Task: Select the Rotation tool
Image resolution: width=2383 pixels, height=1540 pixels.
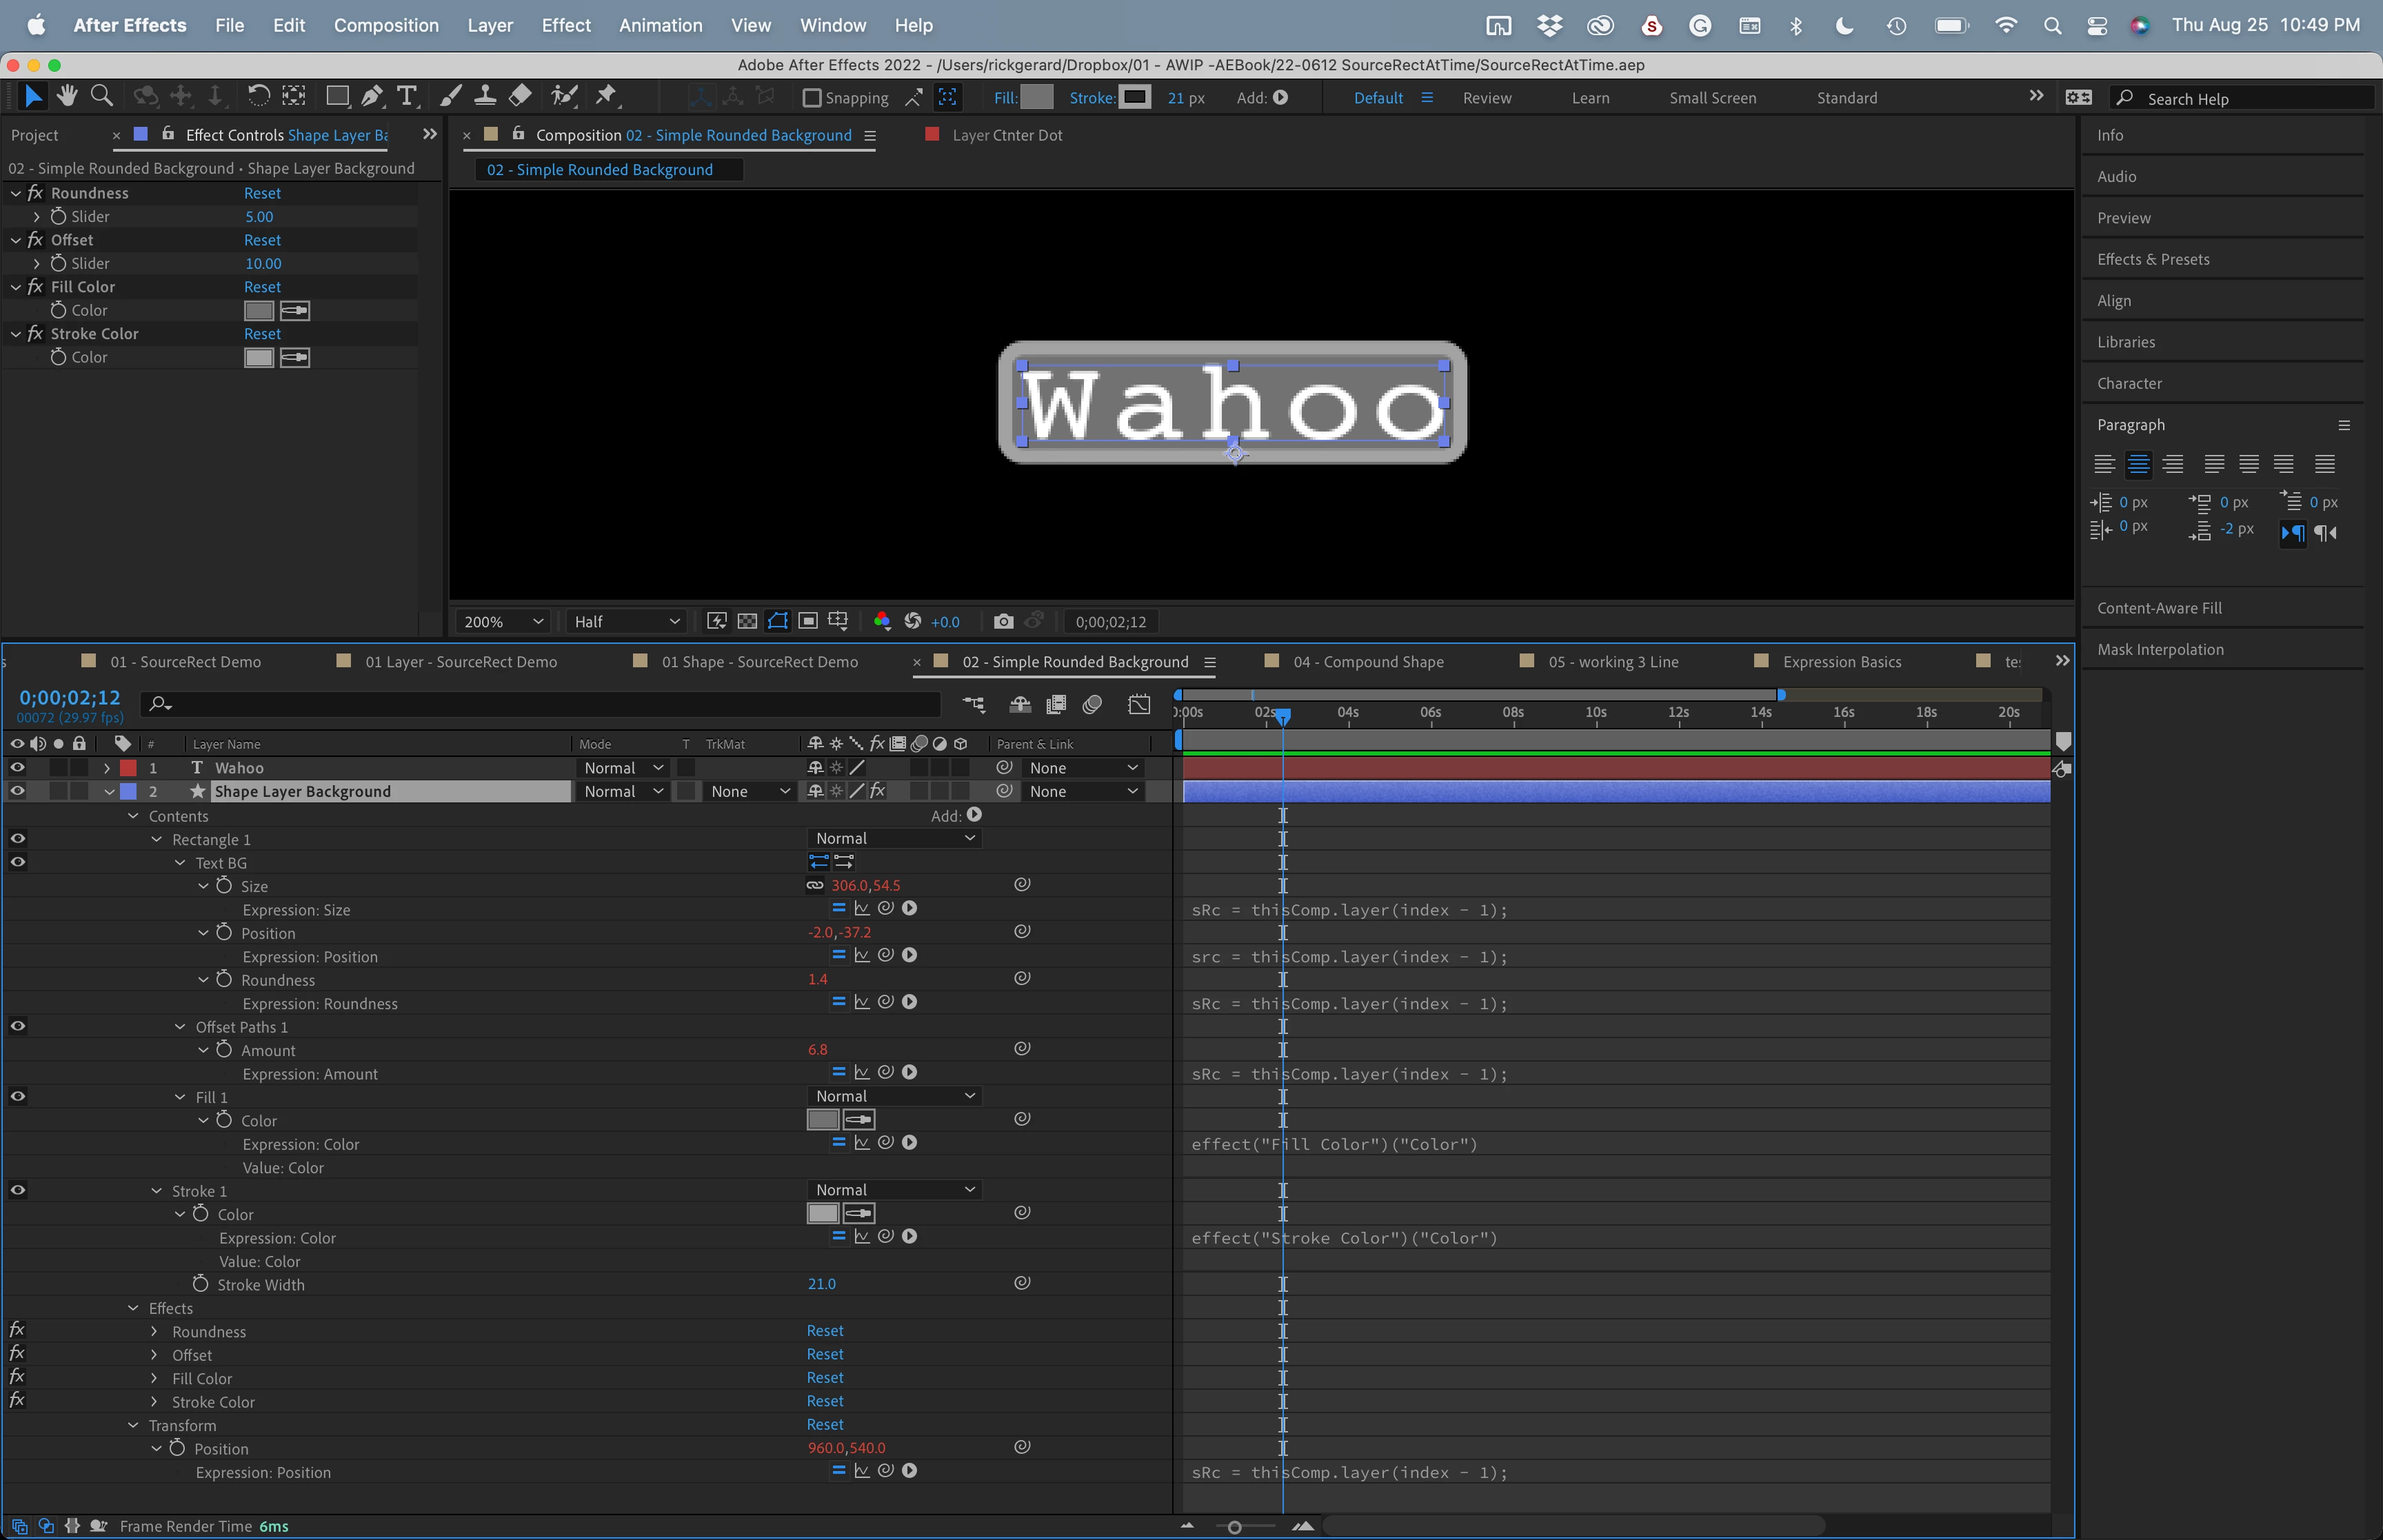Action: point(258,97)
